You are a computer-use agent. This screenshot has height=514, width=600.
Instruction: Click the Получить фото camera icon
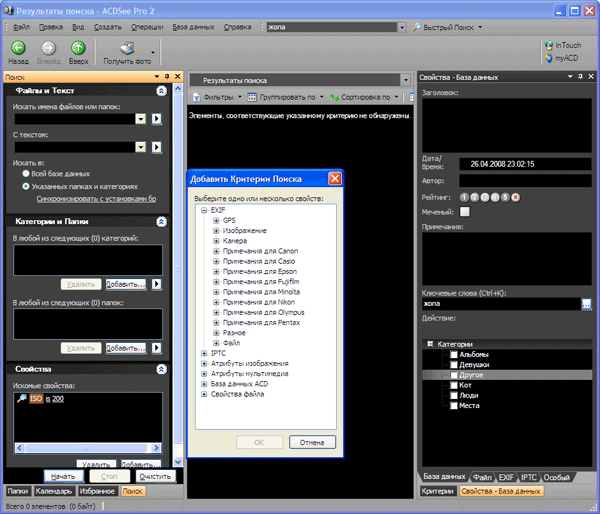tap(127, 48)
